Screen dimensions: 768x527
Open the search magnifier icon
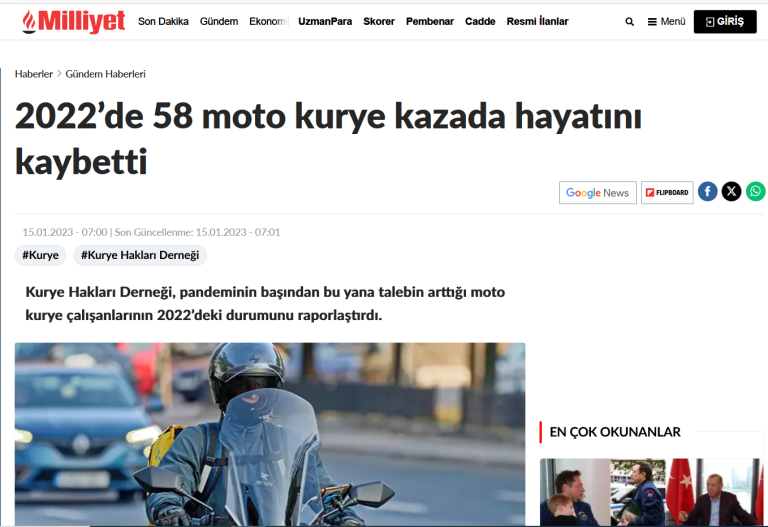coord(629,22)
